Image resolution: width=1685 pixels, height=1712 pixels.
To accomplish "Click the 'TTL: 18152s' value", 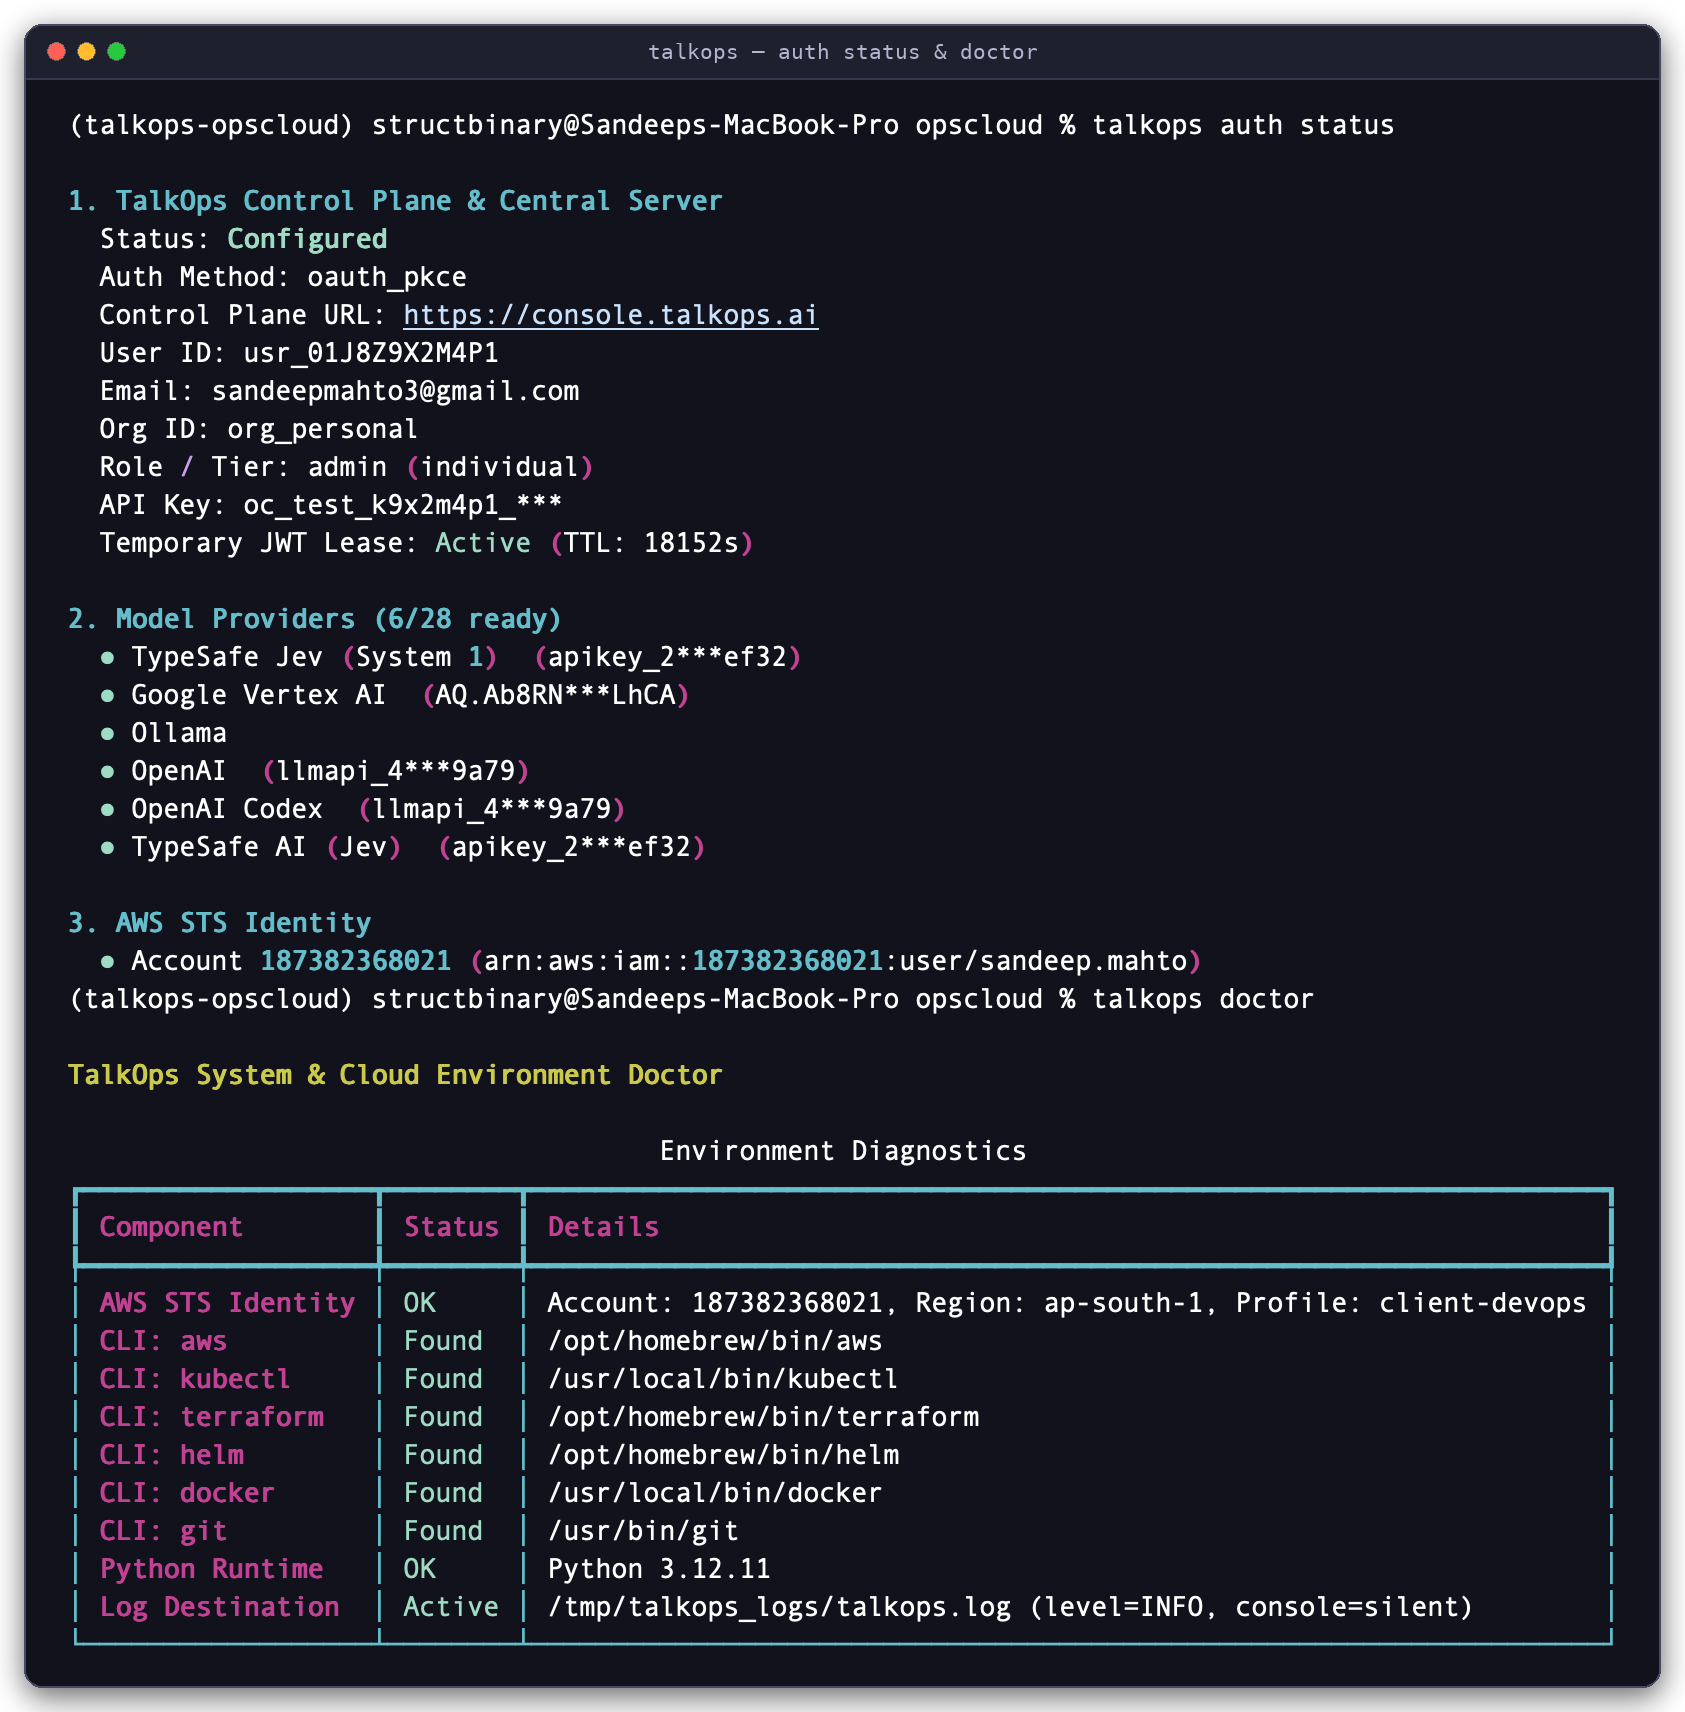I will click(651, 543).
